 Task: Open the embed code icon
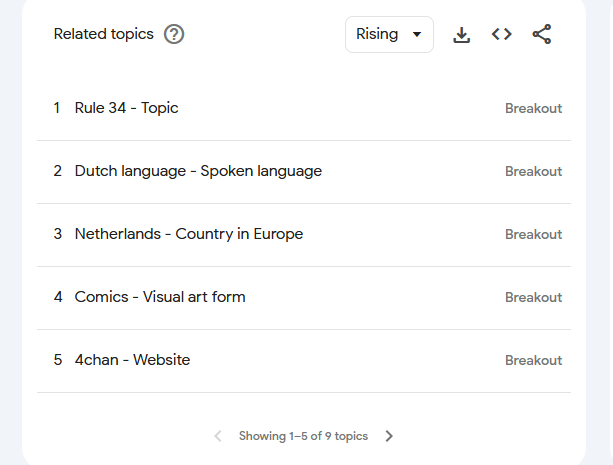click(501, 34)
